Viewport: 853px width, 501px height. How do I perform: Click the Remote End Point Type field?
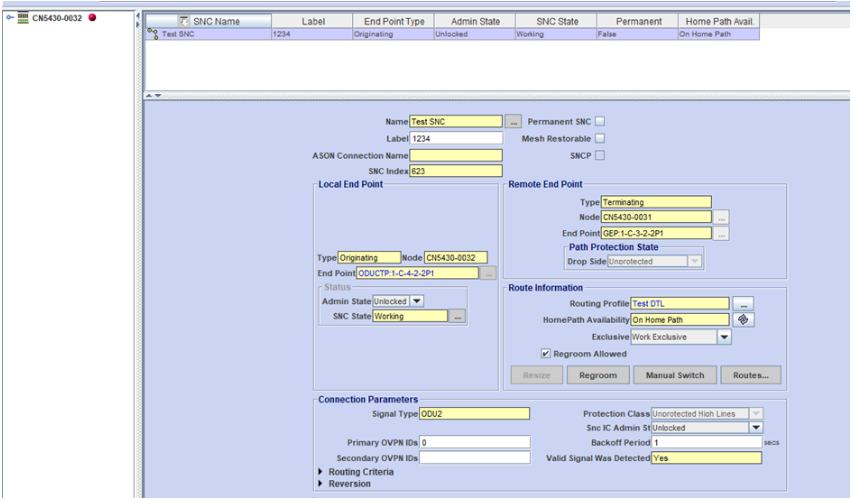point(656,202)
